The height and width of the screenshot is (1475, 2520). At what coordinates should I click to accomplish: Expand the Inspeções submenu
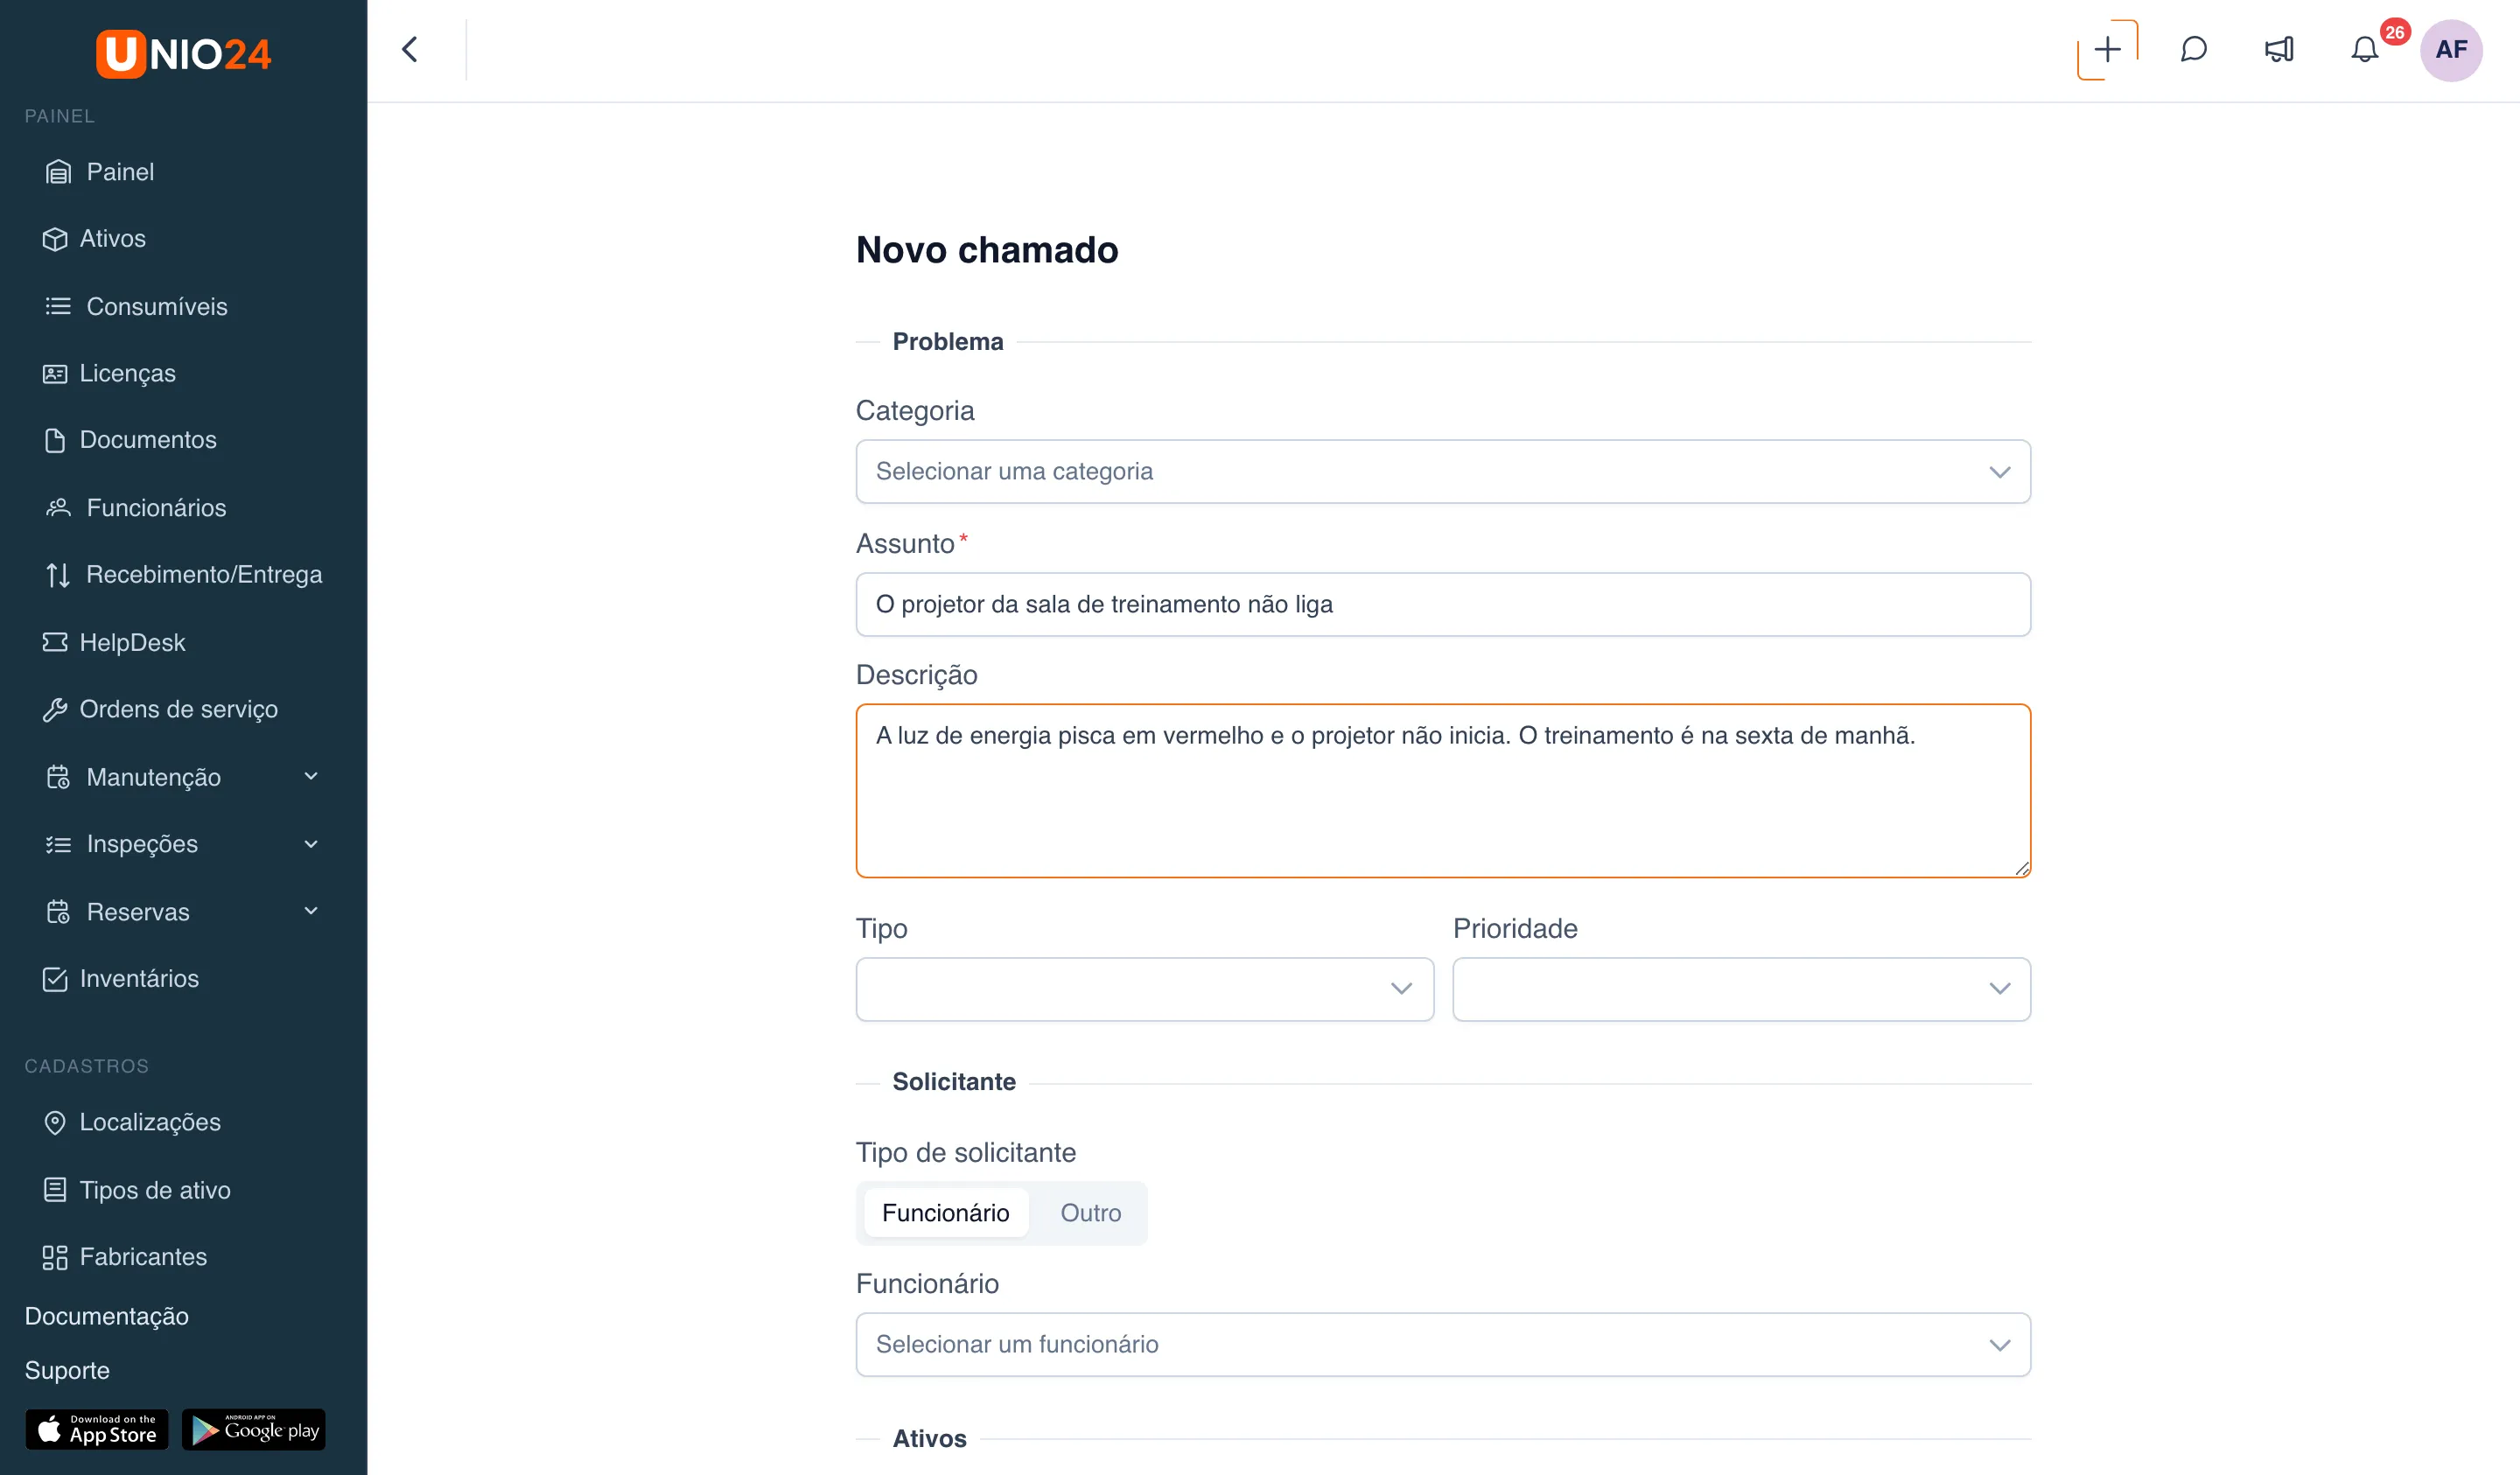pos(183,844)
